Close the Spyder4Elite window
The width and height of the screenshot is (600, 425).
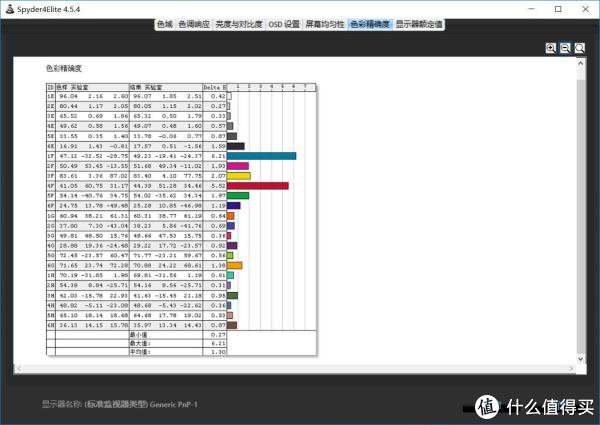tap(585, 9)
